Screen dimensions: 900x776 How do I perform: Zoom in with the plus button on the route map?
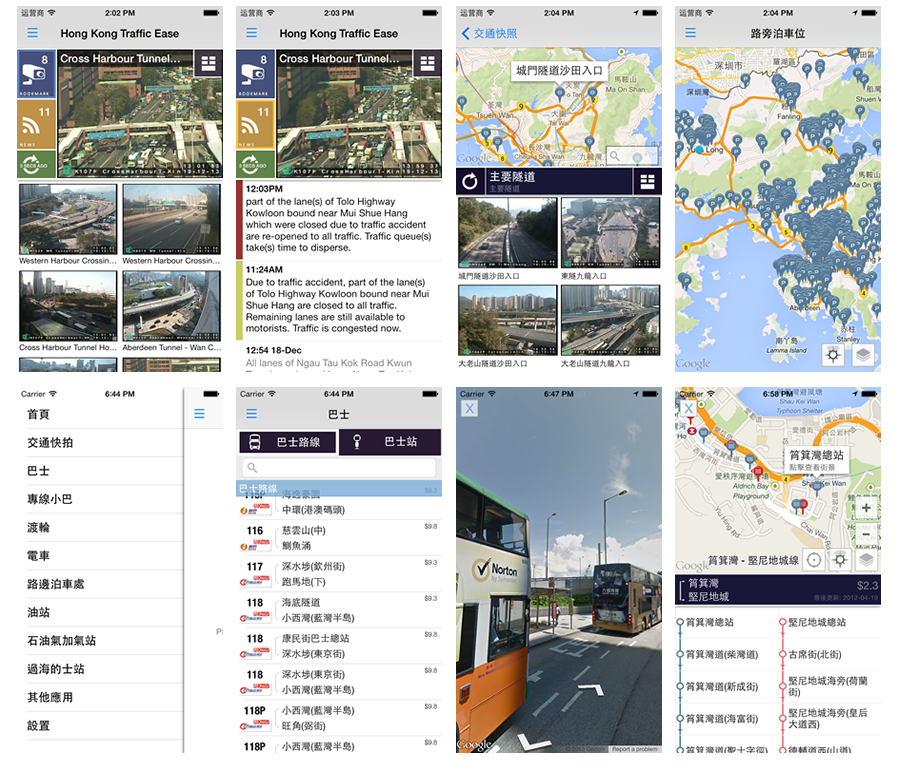(866, 508)
